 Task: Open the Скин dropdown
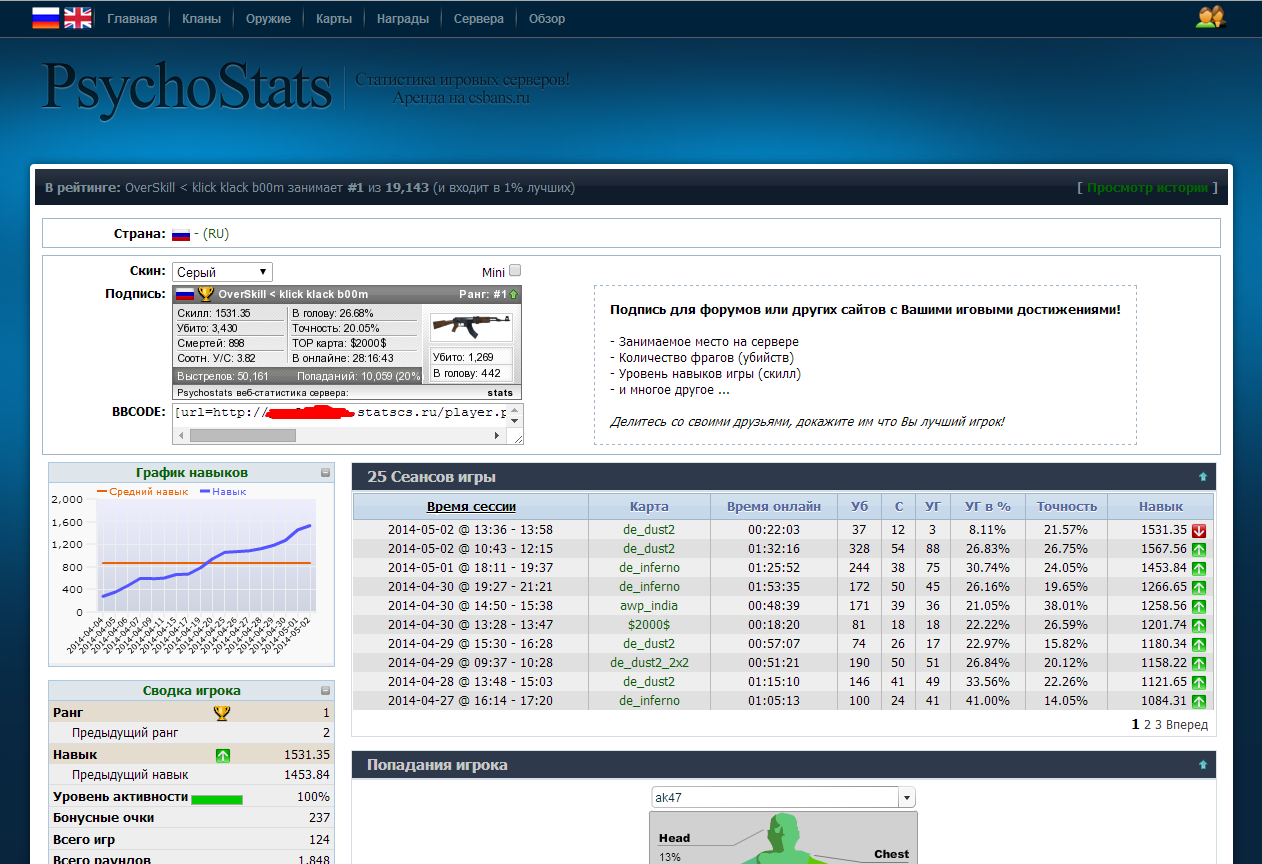[x=222, y=272]
